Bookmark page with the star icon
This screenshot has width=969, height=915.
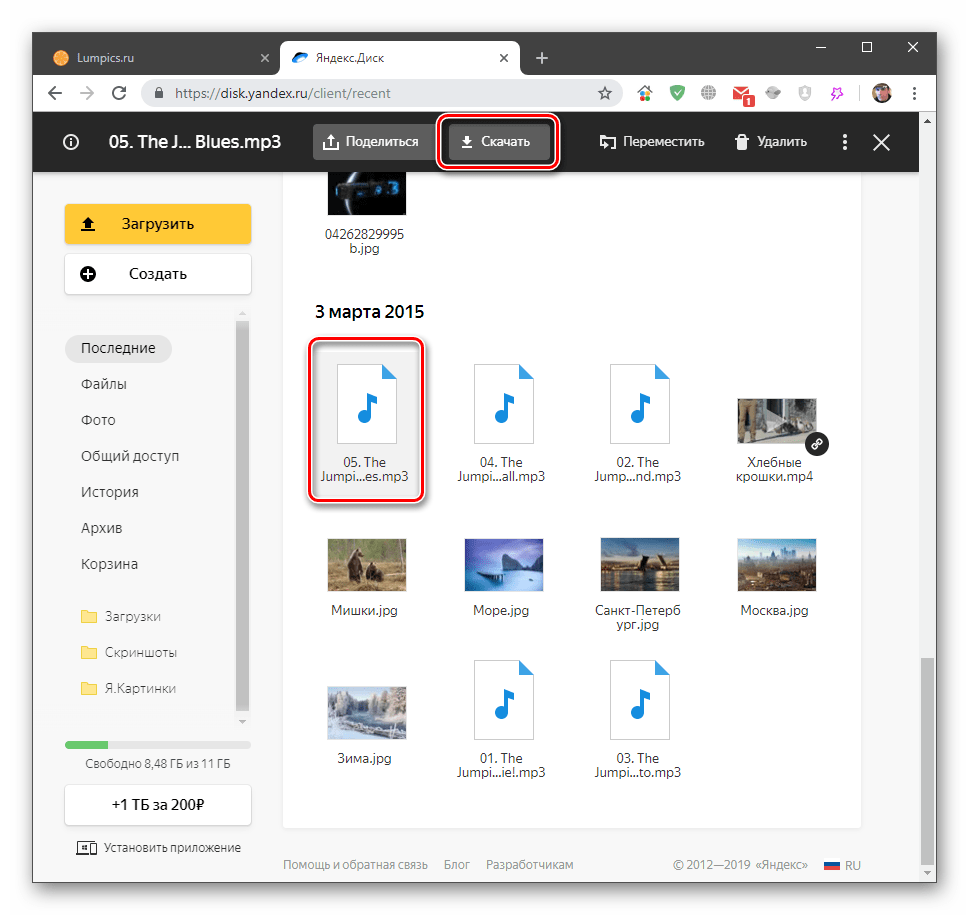point(605,93)
